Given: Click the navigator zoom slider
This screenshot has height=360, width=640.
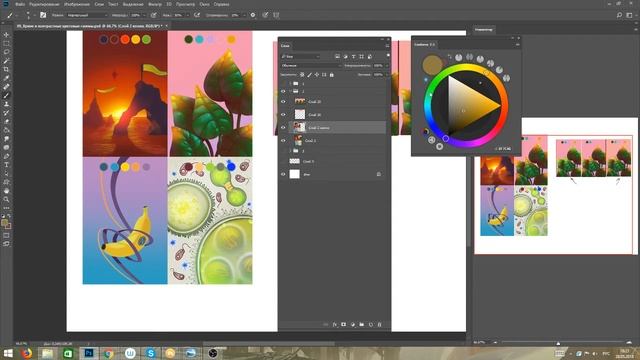Looking at the screenshot, I should (x=558, y=343).
